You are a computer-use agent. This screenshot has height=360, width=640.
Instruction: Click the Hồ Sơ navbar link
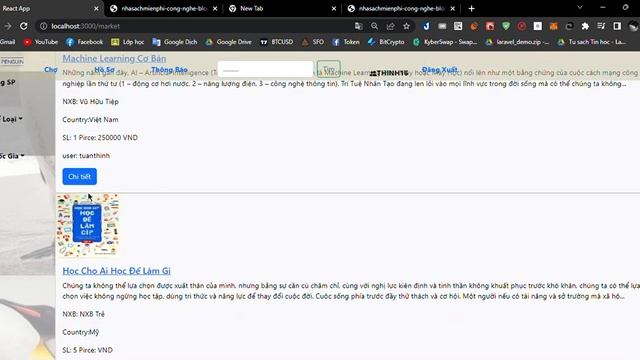[x=104, y=69]
